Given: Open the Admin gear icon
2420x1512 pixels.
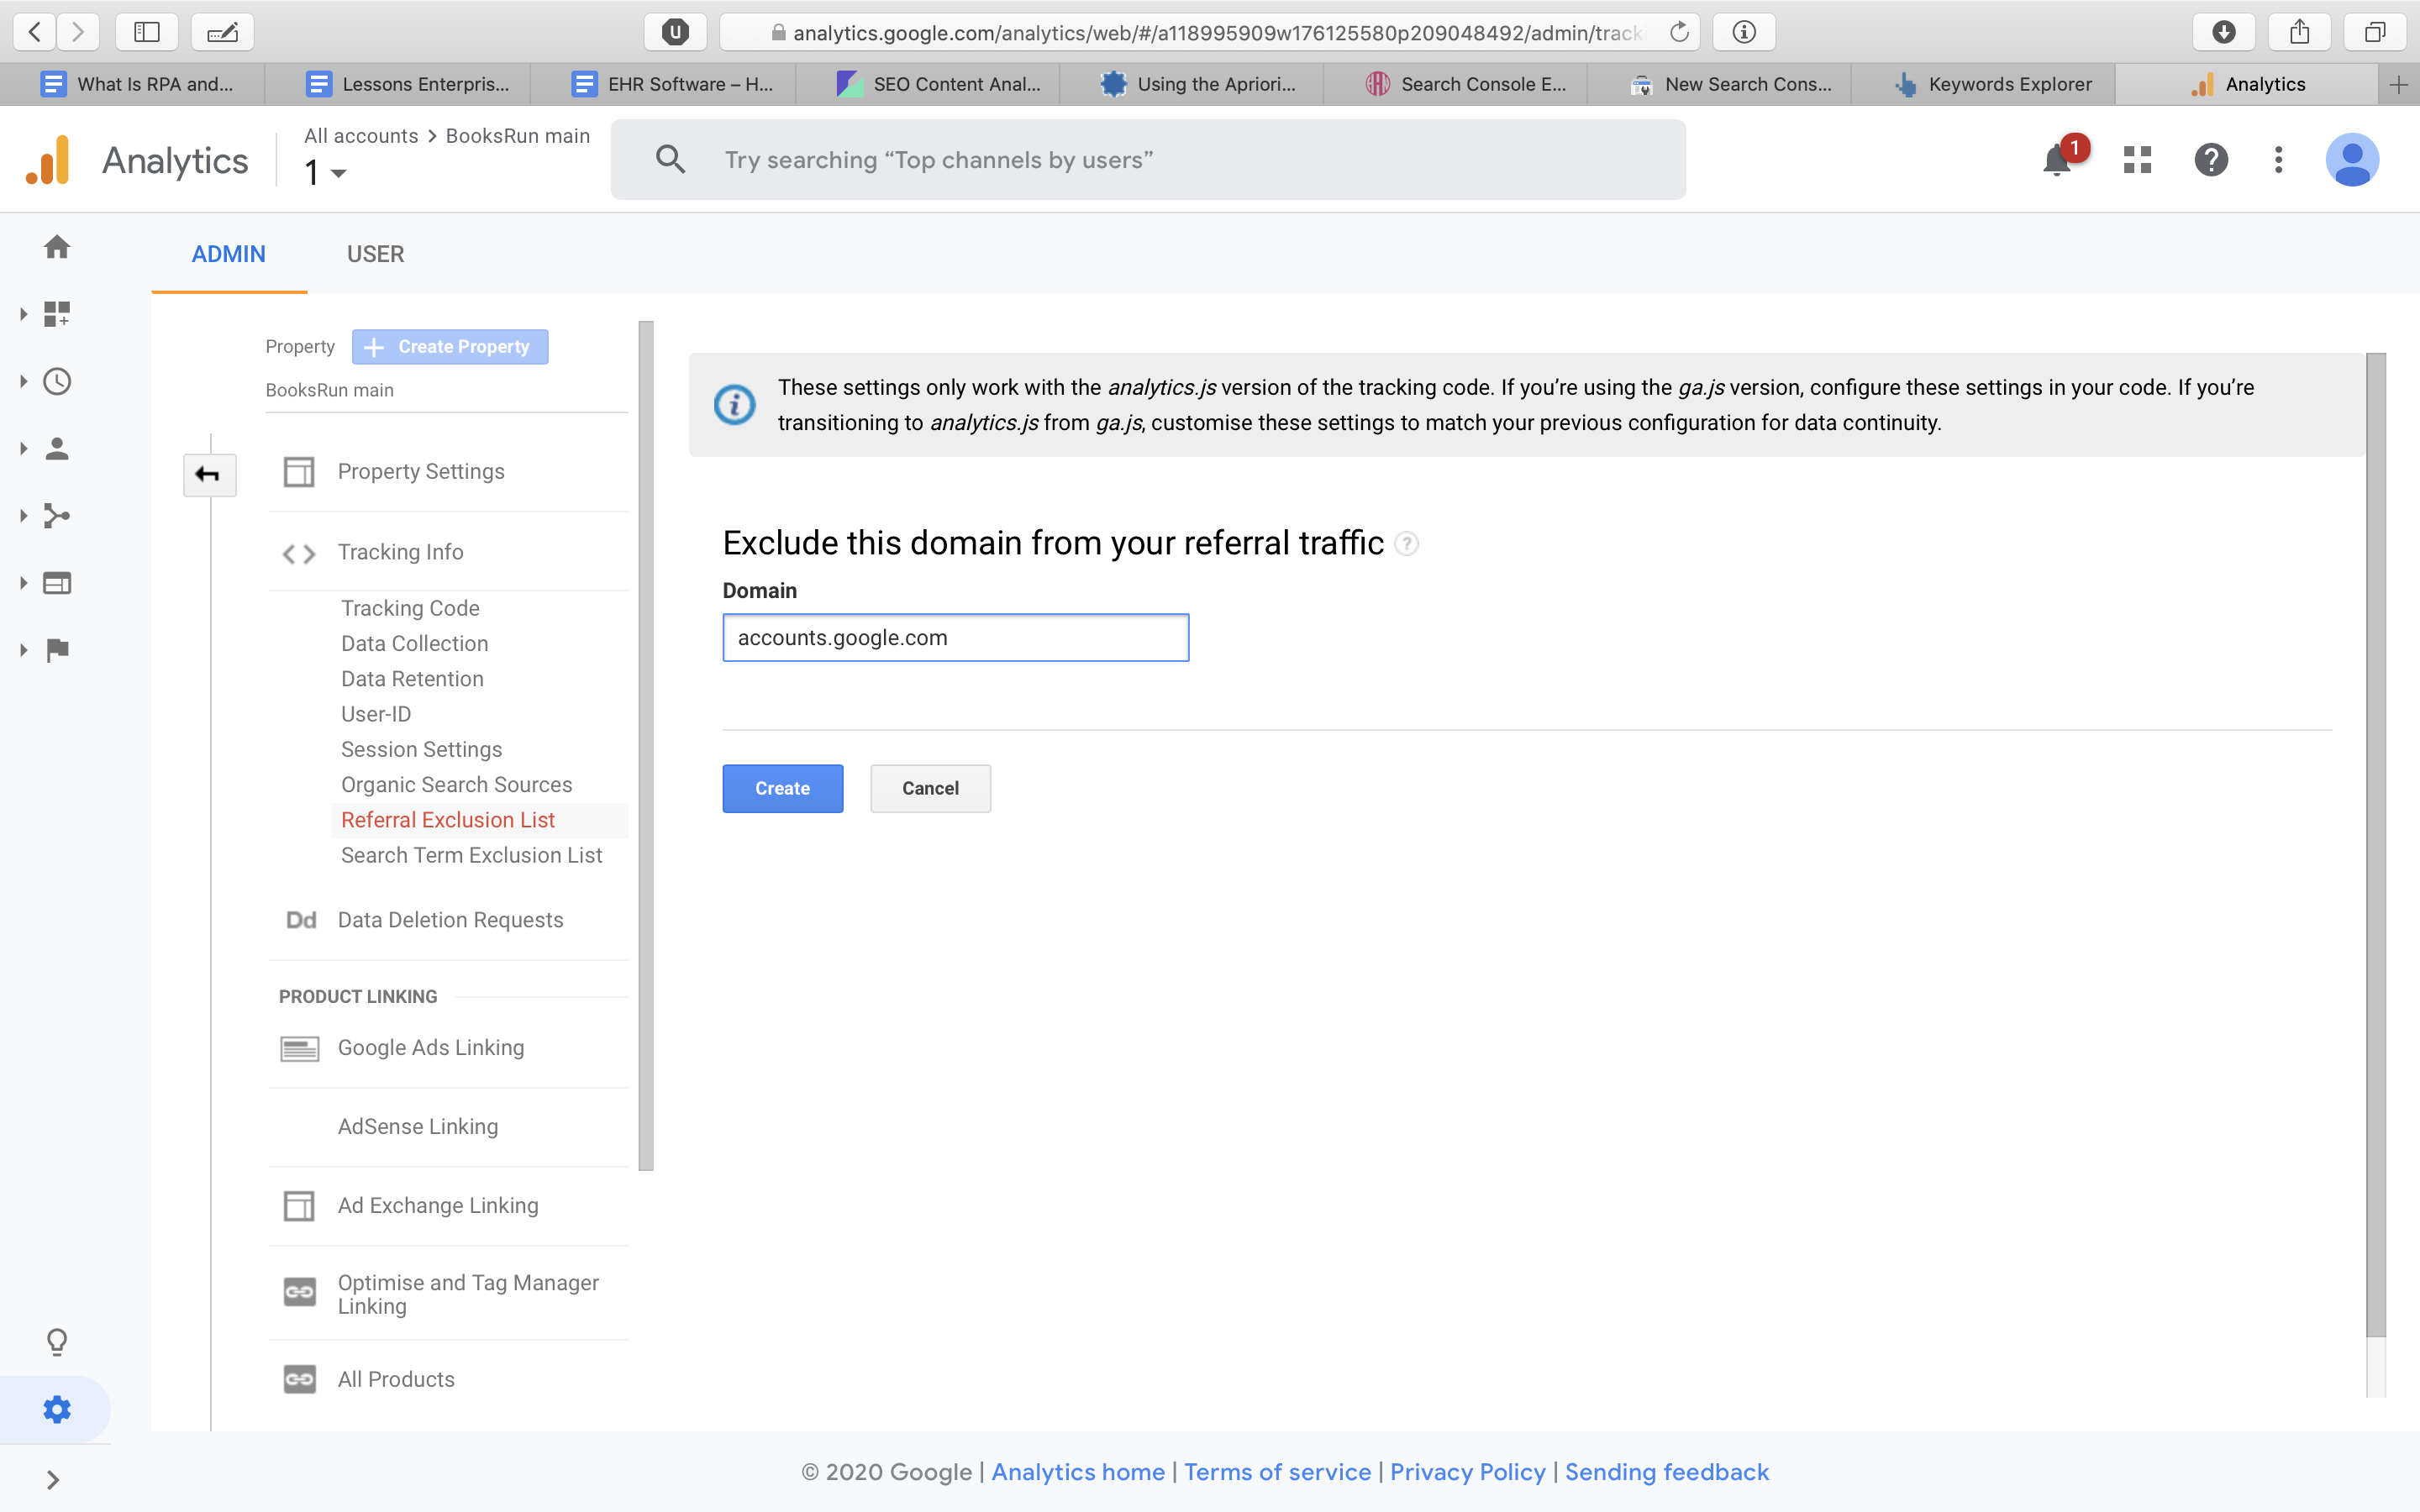Looking at the screenshot, I should [x=57, y=1409].
